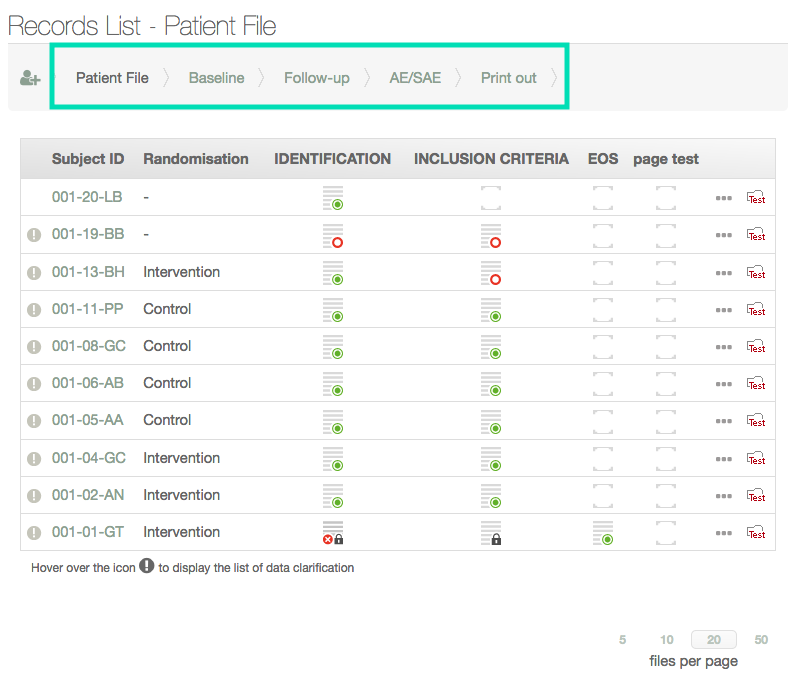Set 50 files per page
This screenshot has width=790, height=686.
(761, 640)
